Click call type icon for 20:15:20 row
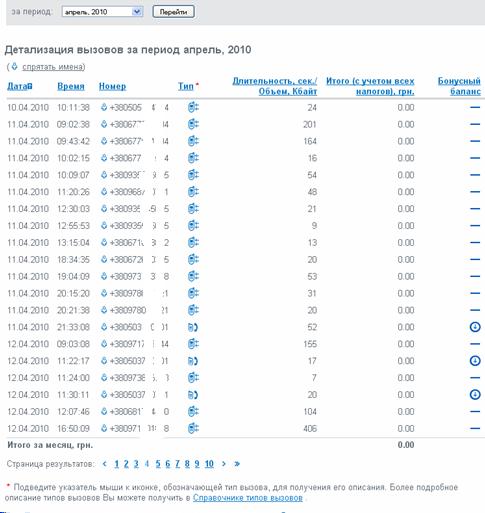 (193, 293)
